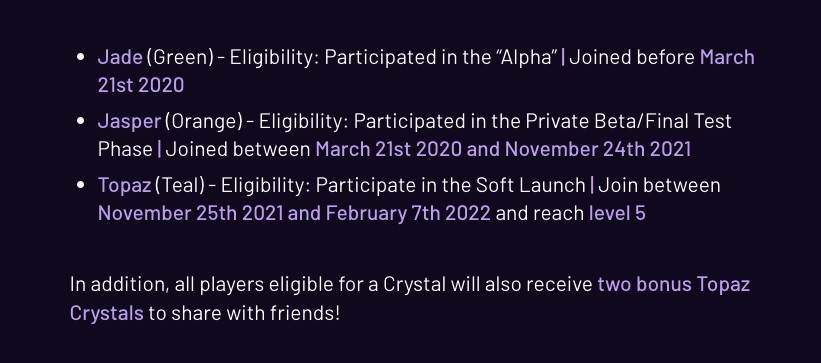Click the bullet point beside Topaz

[x=80, y=185]
